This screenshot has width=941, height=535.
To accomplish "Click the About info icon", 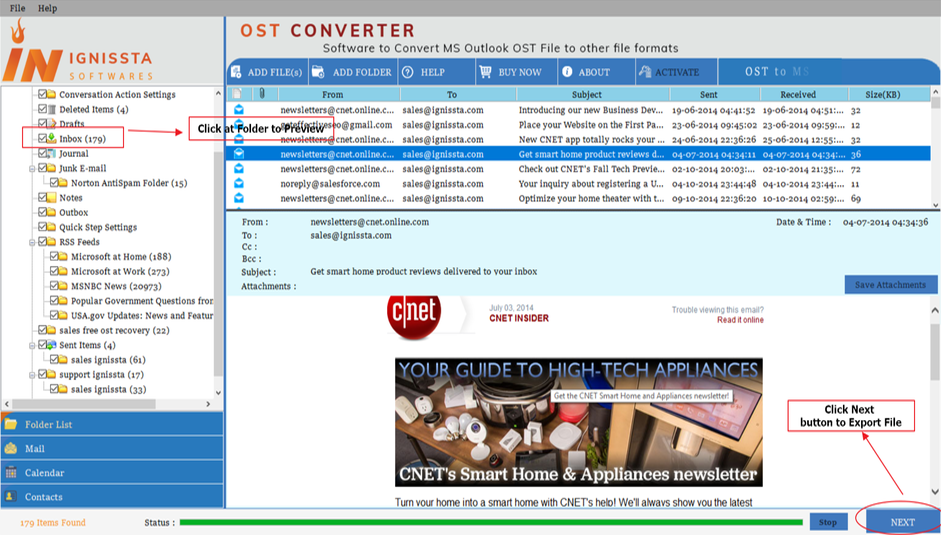I will [567, 71].
